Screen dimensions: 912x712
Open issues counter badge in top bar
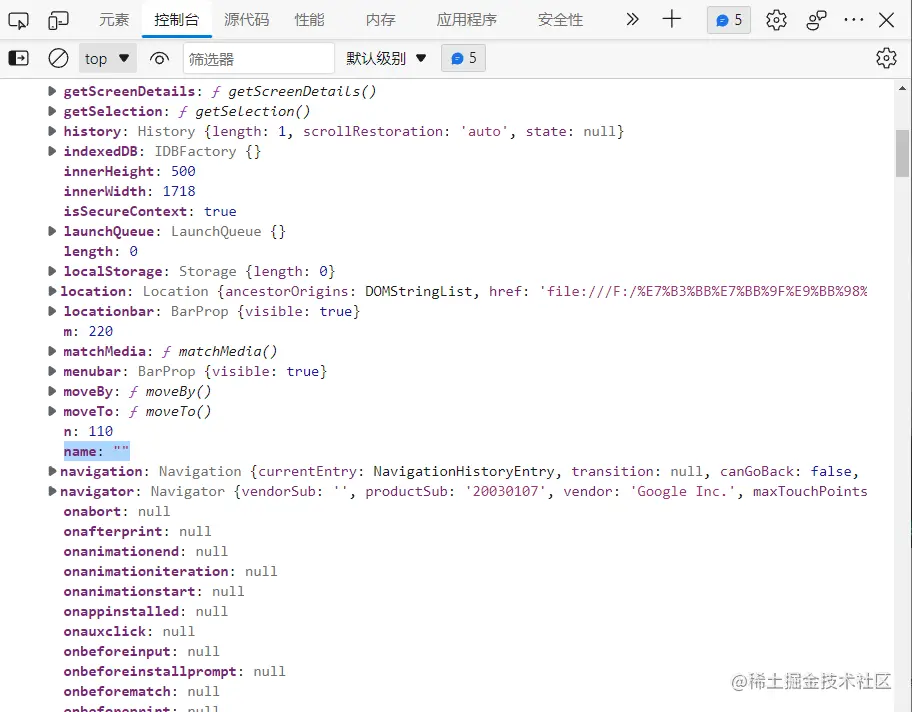(729, 20)
